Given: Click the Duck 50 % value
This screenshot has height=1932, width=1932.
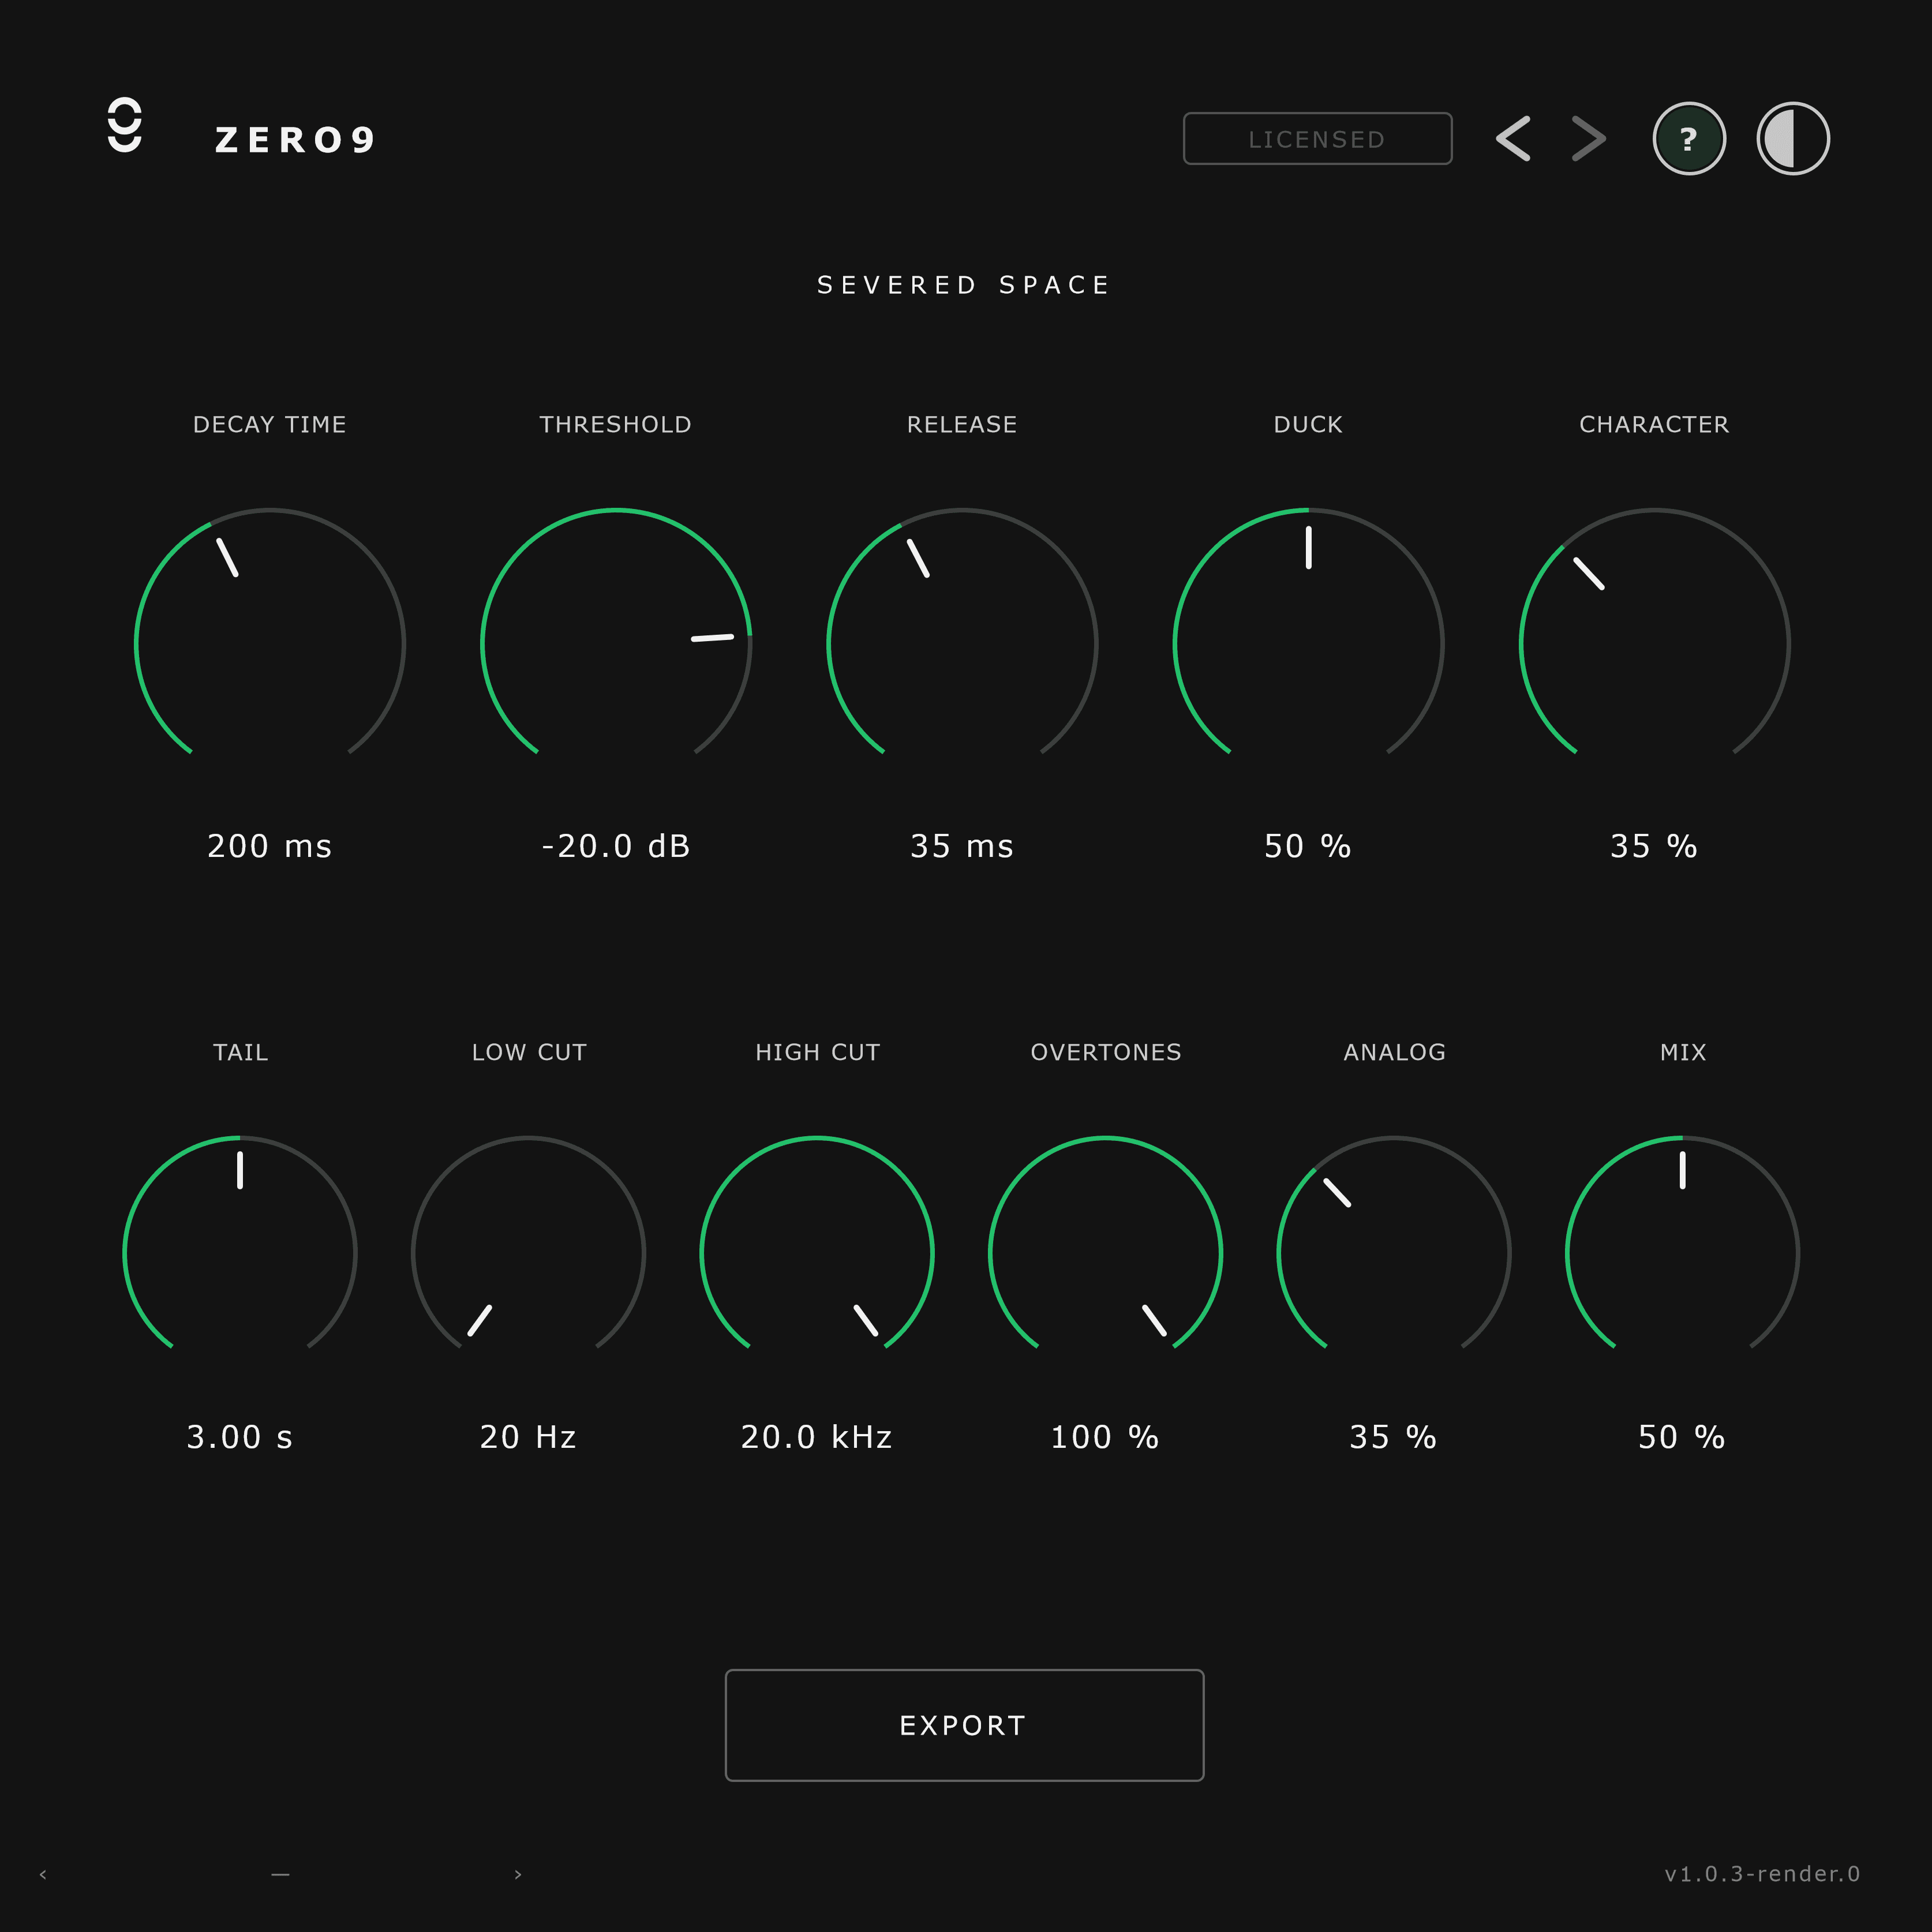Looking at the screenshot, I should (1308, 846).
